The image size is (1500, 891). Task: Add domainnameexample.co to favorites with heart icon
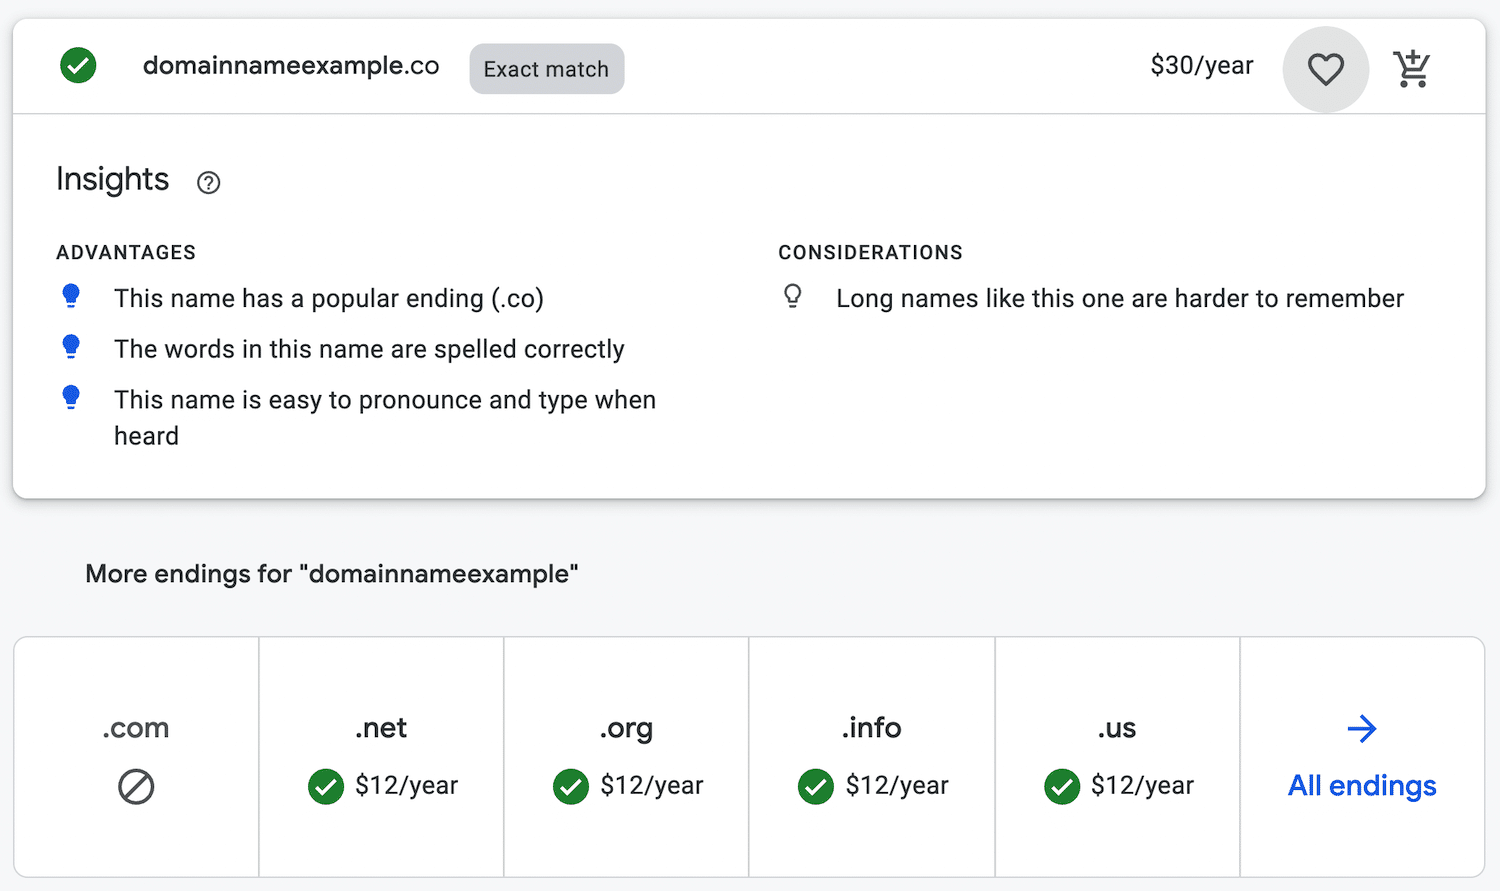tap(1325, 69)
